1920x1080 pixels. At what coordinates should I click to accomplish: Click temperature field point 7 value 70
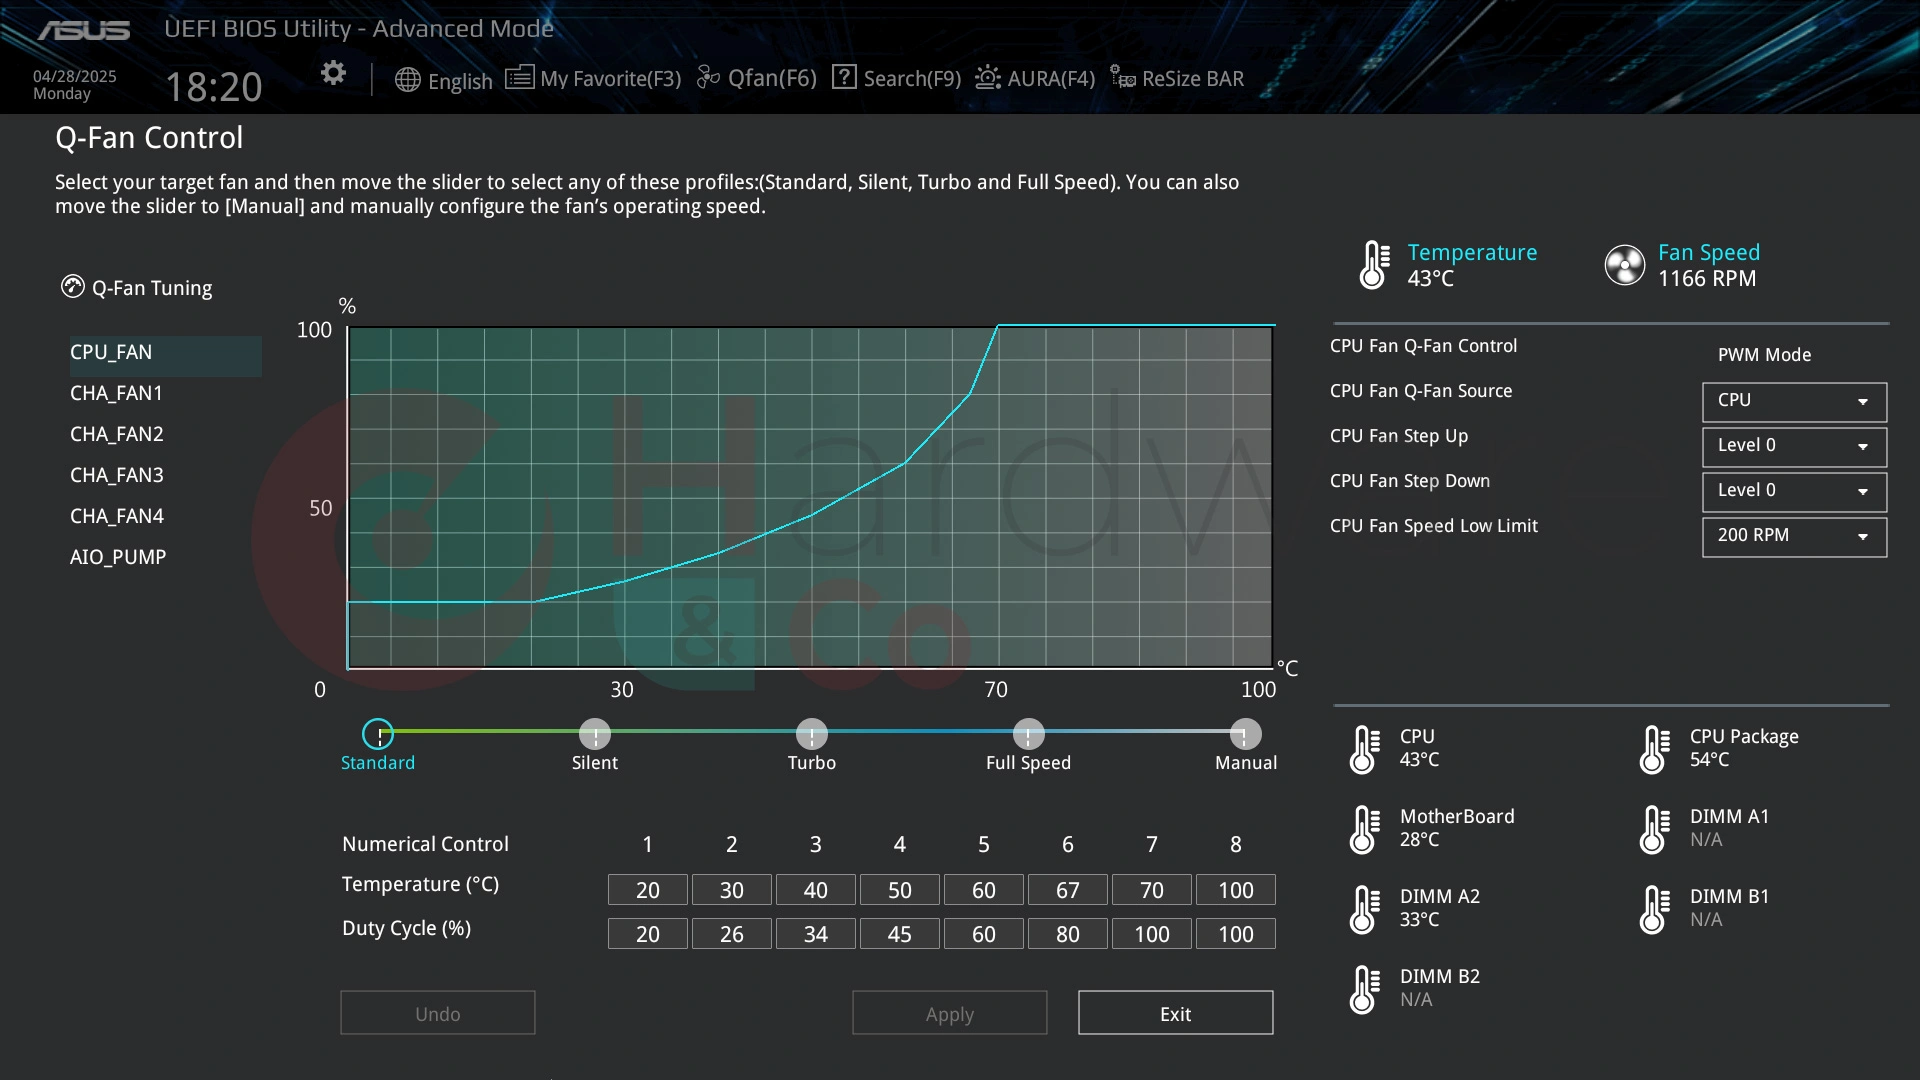1151,890
